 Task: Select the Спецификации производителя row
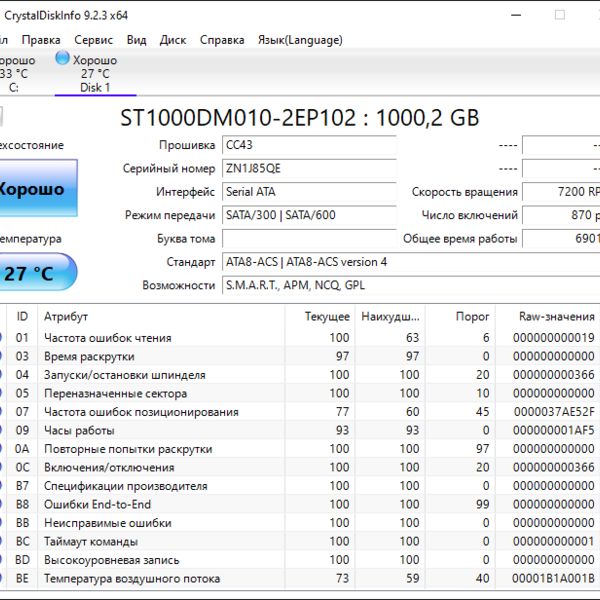coord(300,486)
